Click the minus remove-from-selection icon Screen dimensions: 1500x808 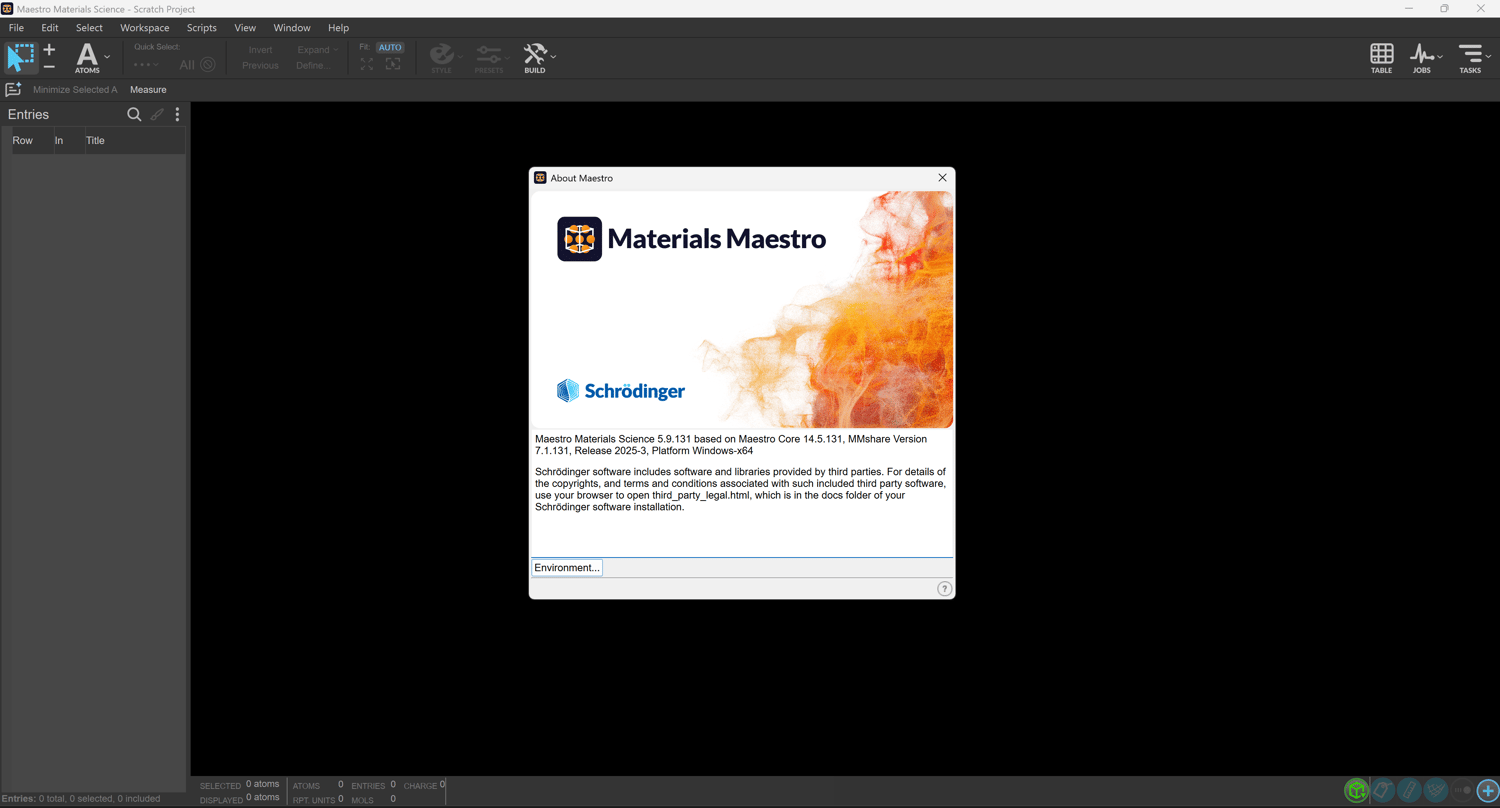pyautogui.click(x=49, y=66)
